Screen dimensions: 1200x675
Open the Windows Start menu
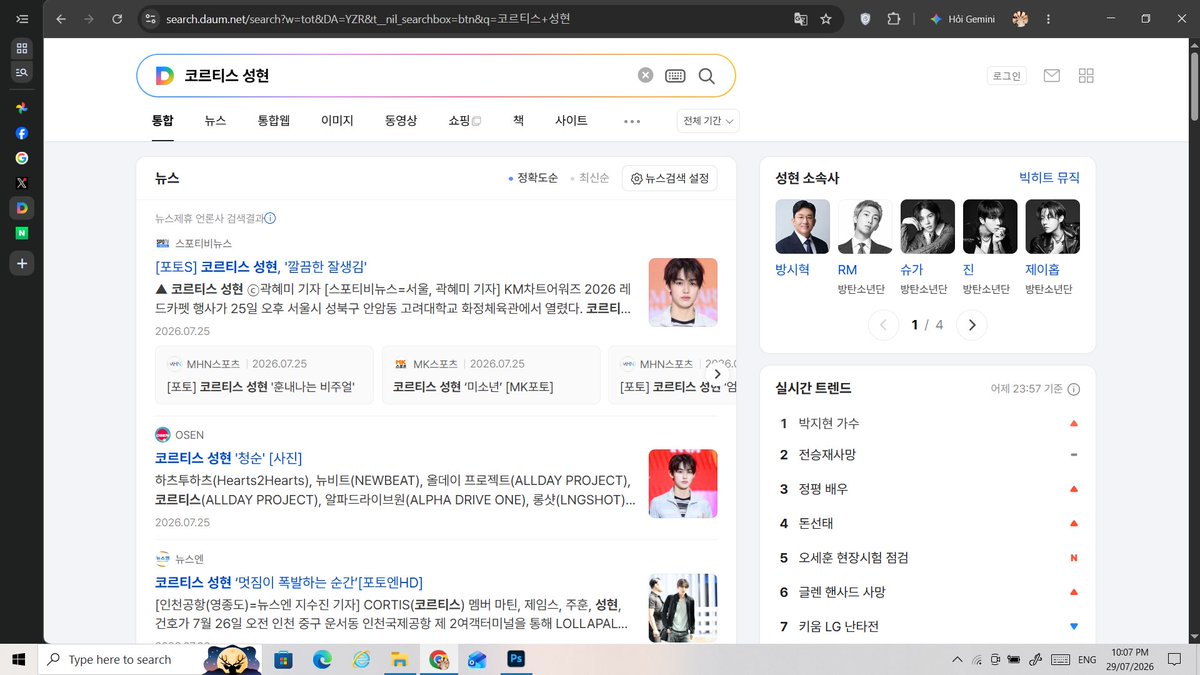click(19, 659)
